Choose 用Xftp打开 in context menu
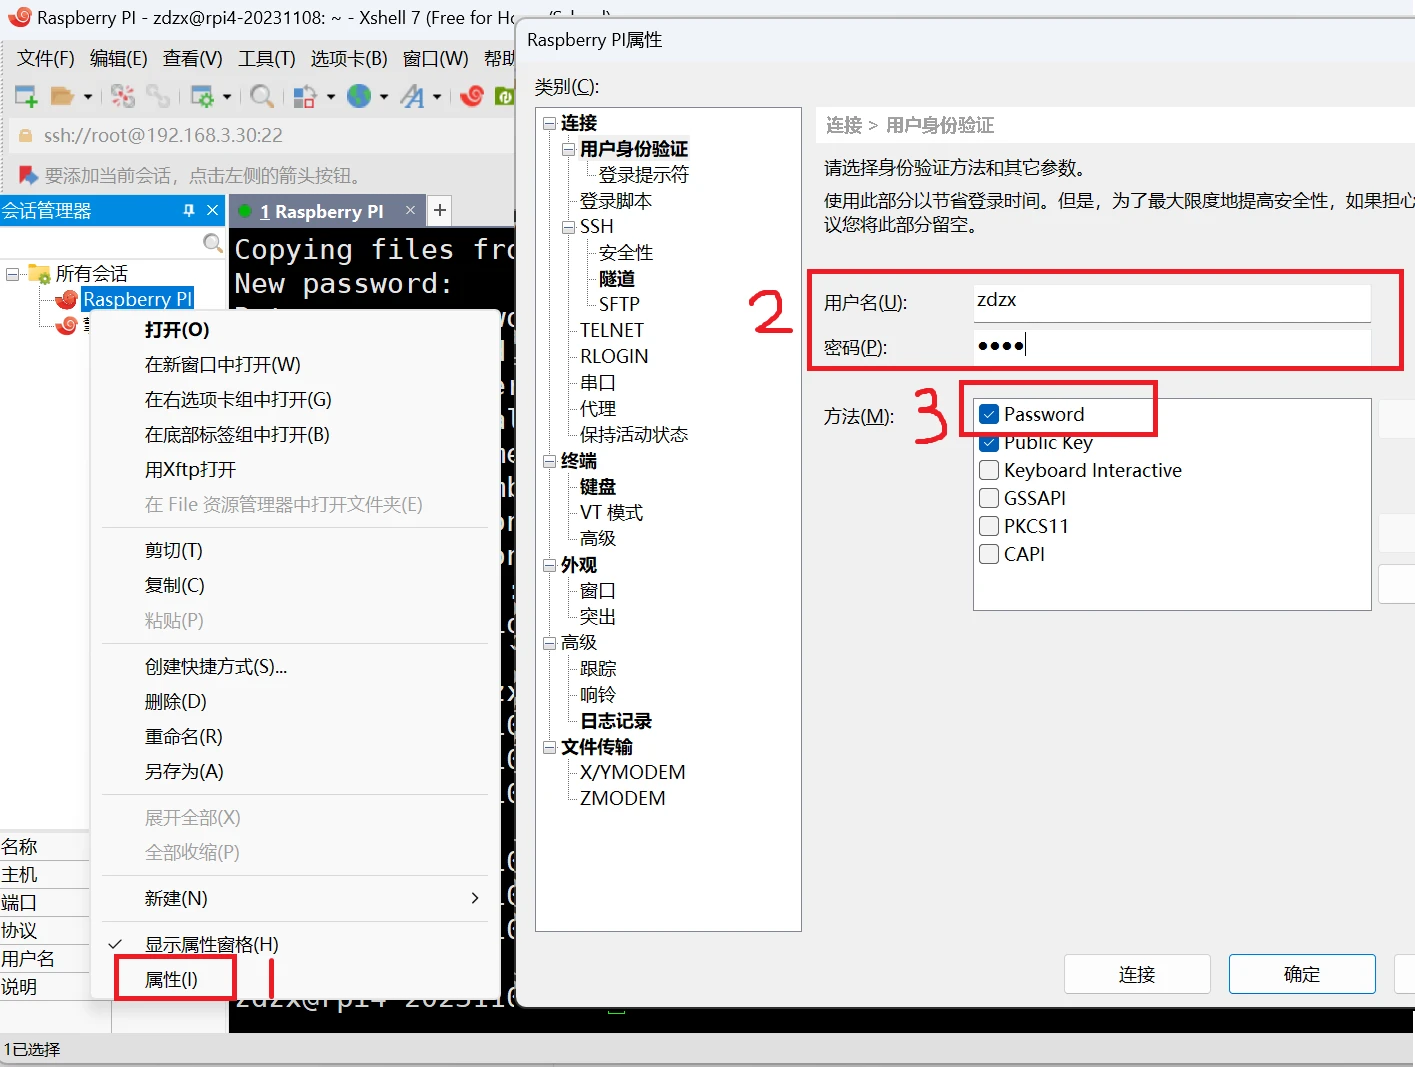This screenshot has height=1067, width=1415. [295, 469]
